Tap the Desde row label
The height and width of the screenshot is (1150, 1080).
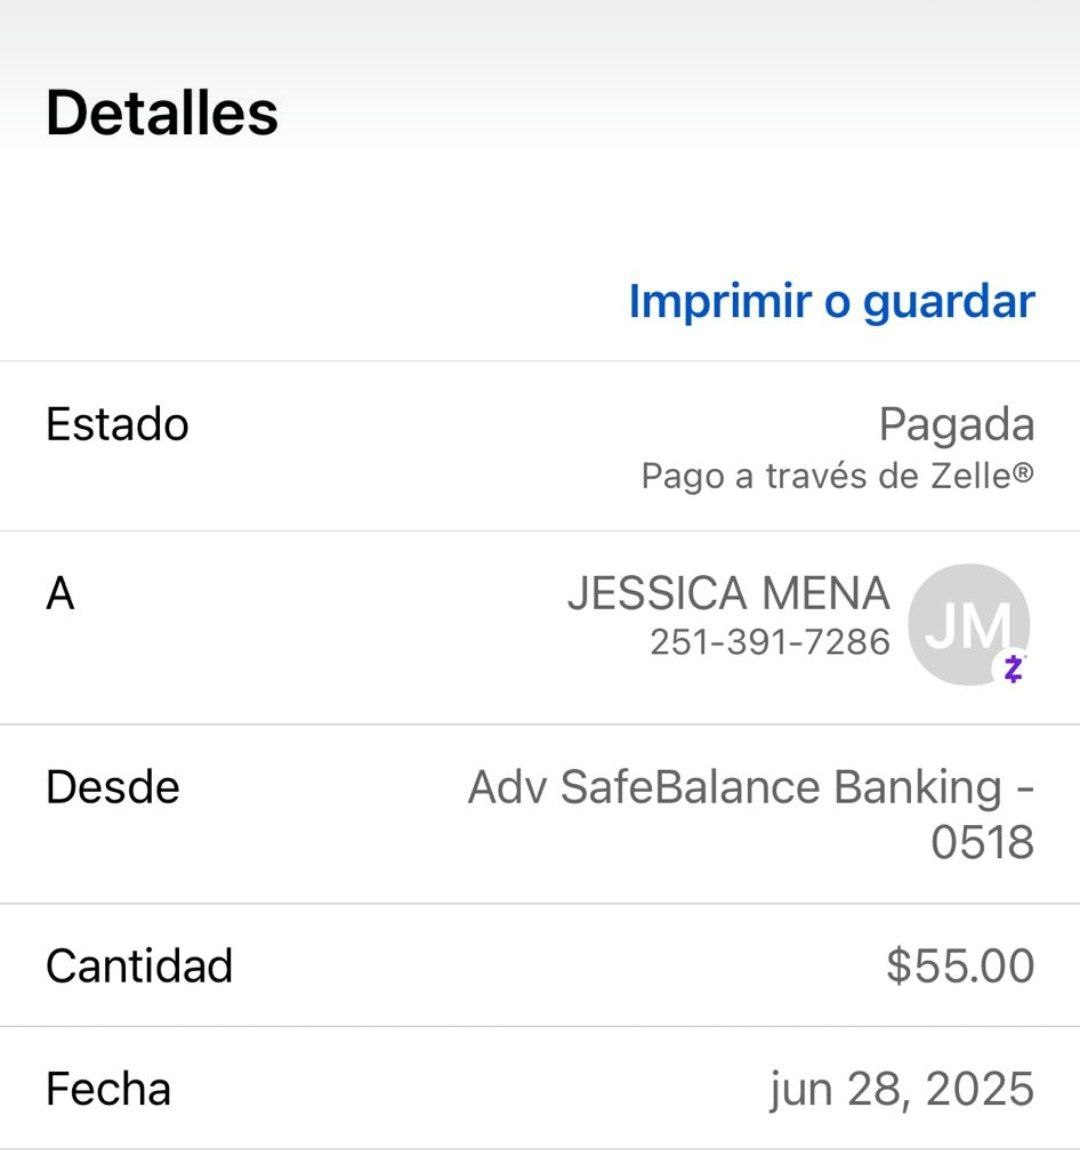112,787
